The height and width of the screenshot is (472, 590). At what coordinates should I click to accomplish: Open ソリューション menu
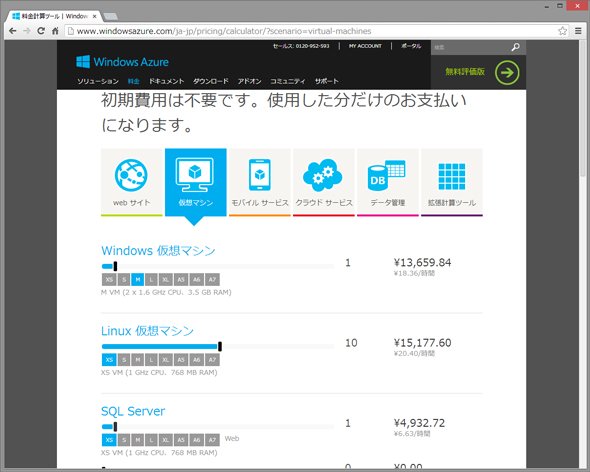pyautogui.click(x=98, y=81)
